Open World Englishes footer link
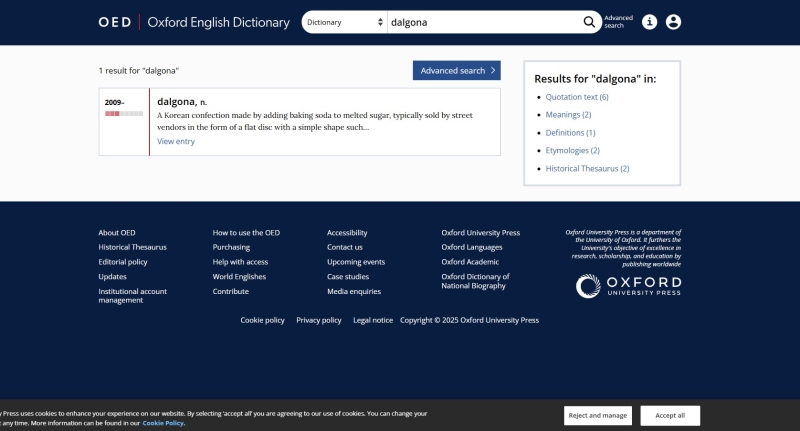The image size is (800, 431). click(x=239, y=276)
